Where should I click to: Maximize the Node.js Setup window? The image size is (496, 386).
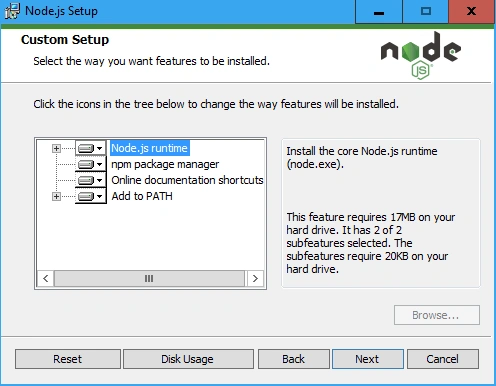pos(426,12)
